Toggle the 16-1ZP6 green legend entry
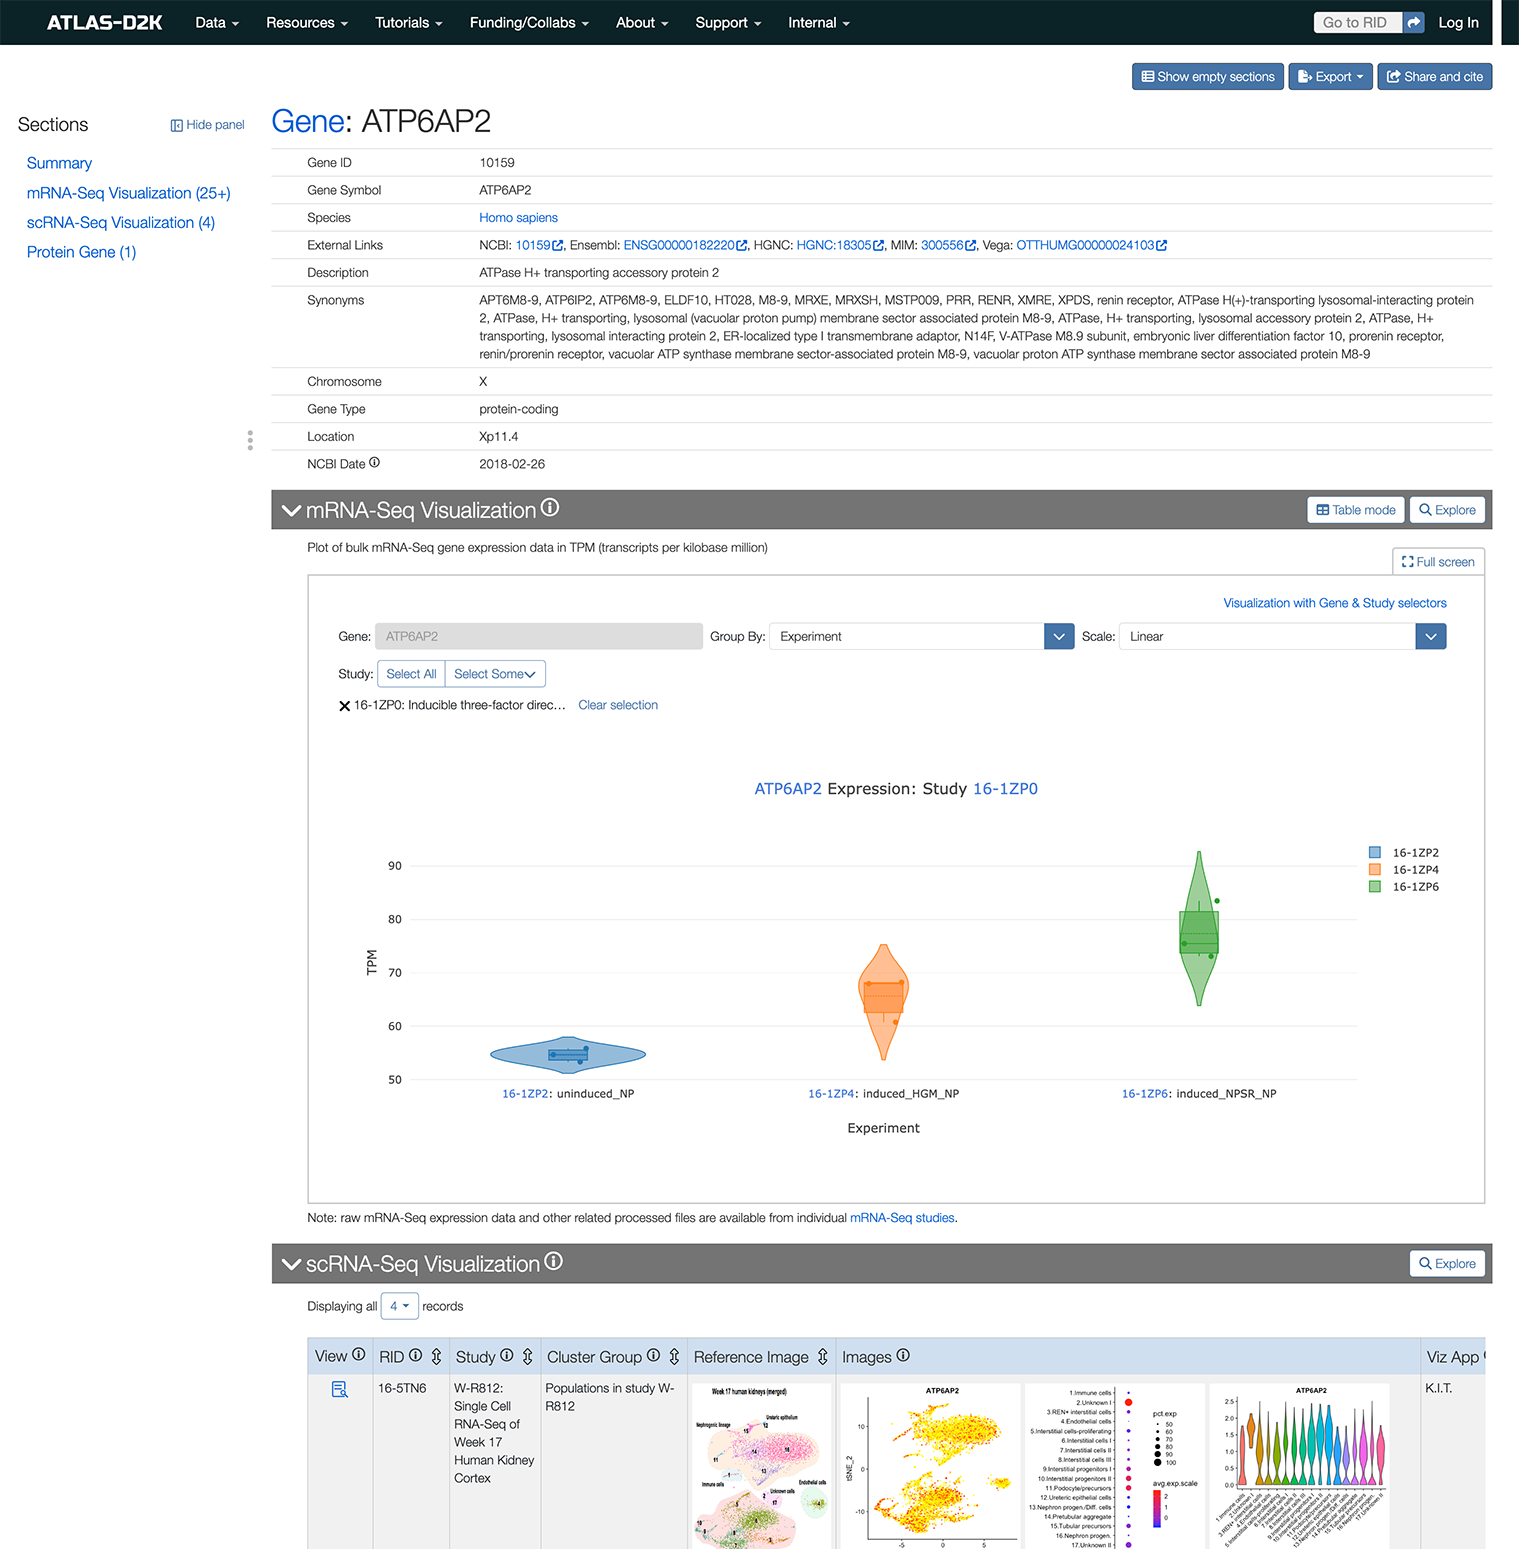 pyautogui.click(x=1404, y=887)
